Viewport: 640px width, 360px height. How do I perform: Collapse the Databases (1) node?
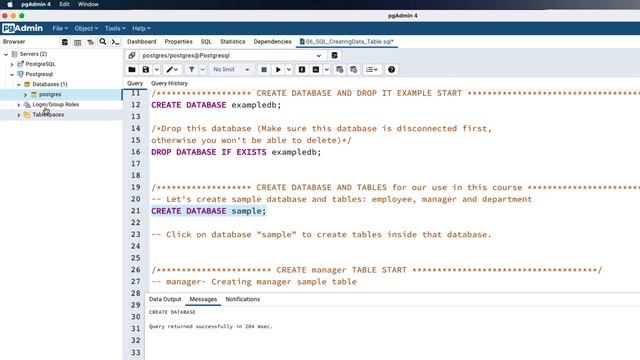click(19, 84)
